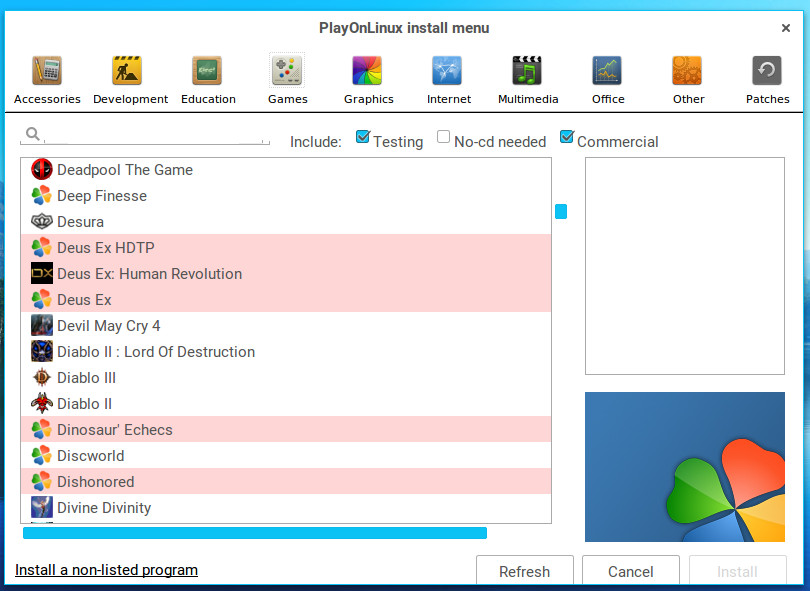This screenshot has width=810, height=591.
Task: Open the Other category
Action: point(688,79)
